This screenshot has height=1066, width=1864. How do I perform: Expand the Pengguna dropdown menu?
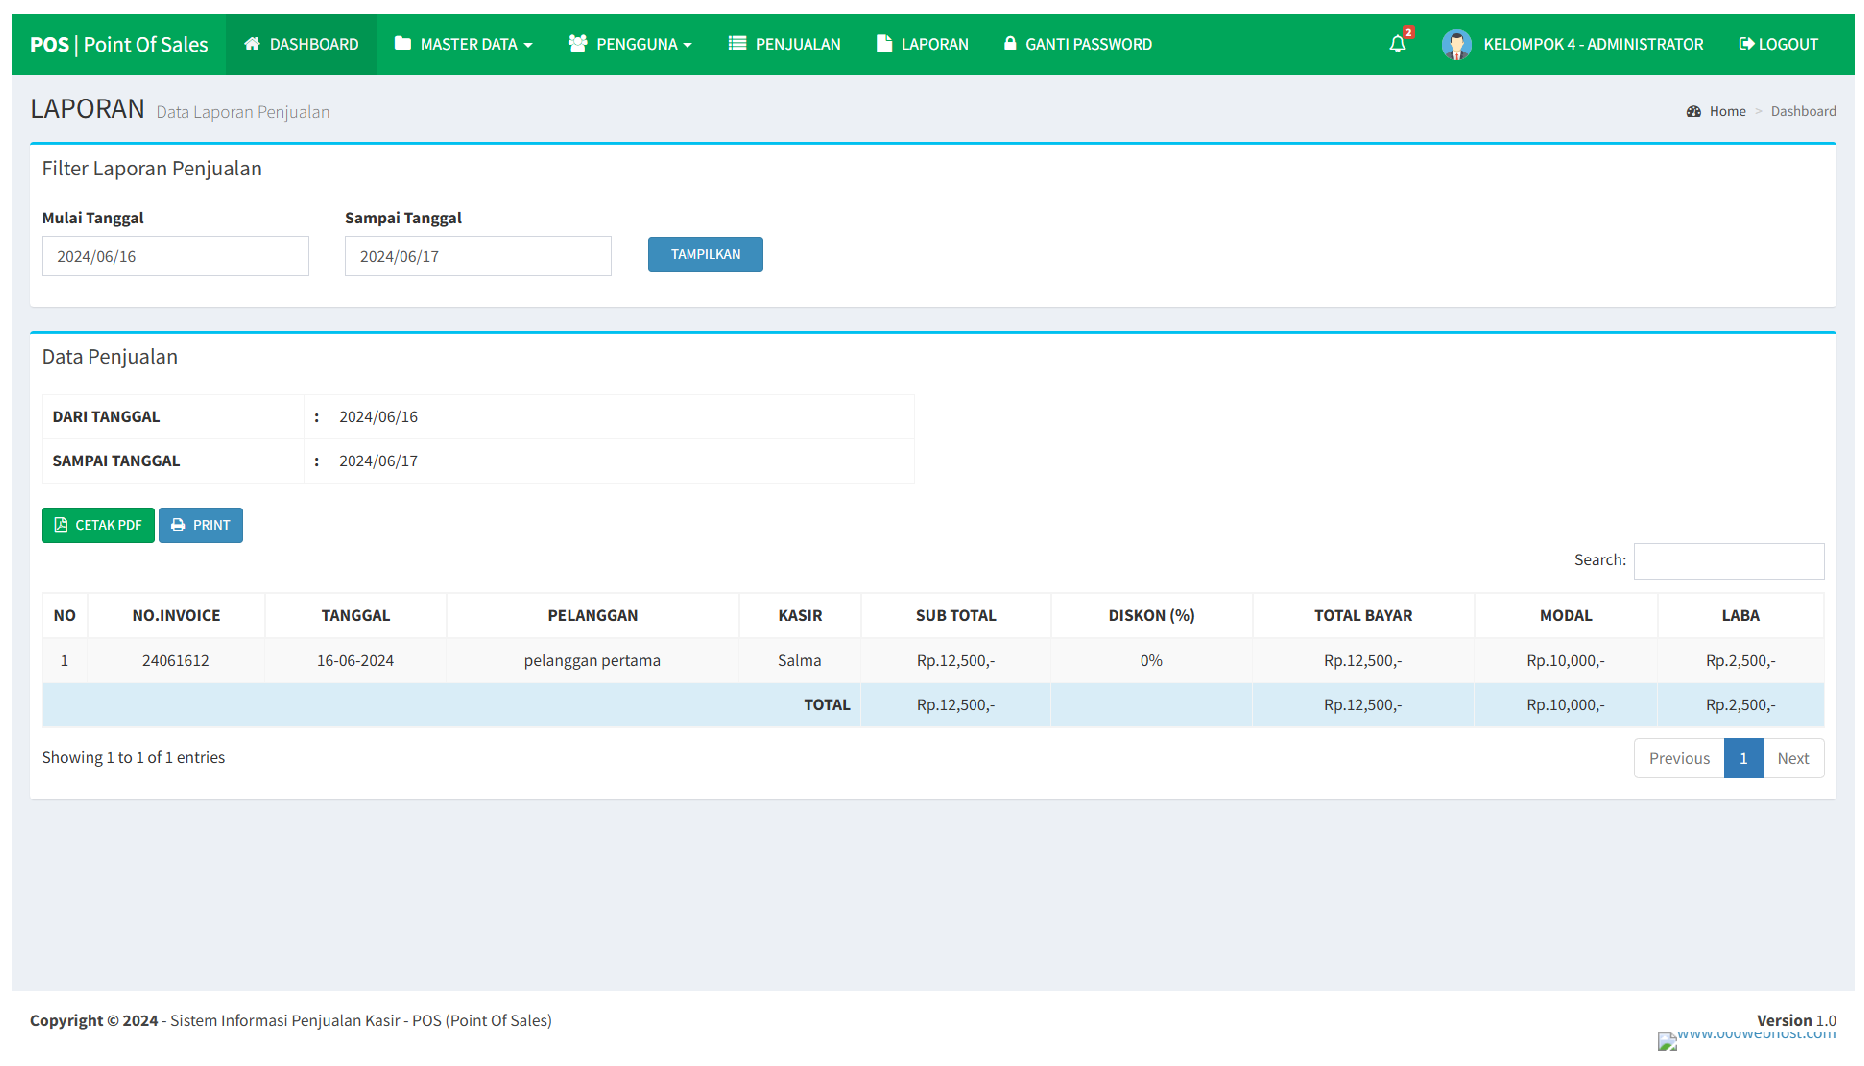630,44
